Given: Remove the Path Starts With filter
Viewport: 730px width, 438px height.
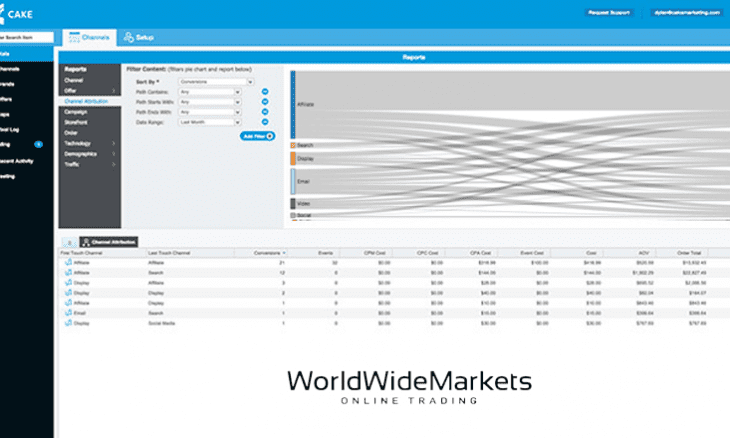Looking at the screenshot, I should click(265, 101).
